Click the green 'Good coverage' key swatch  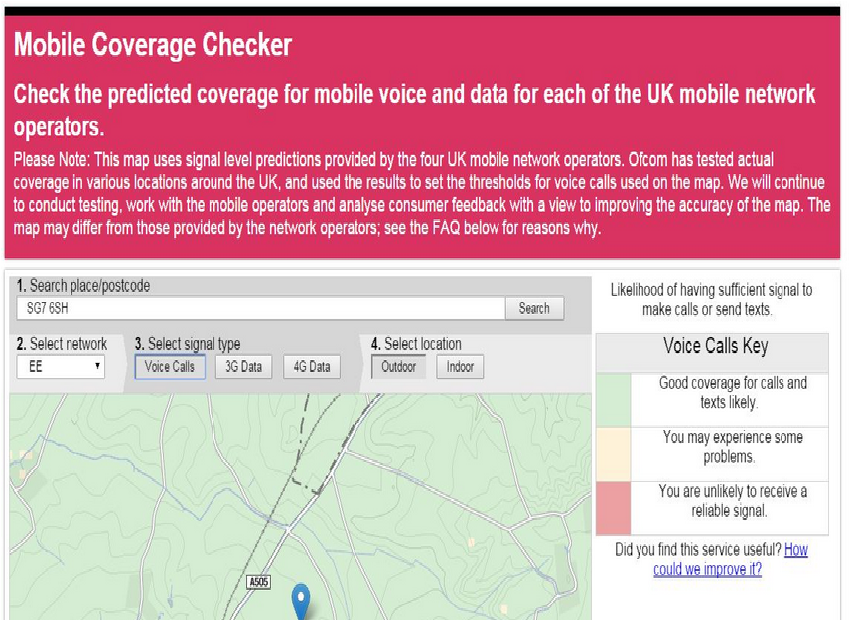click(611, 399)
